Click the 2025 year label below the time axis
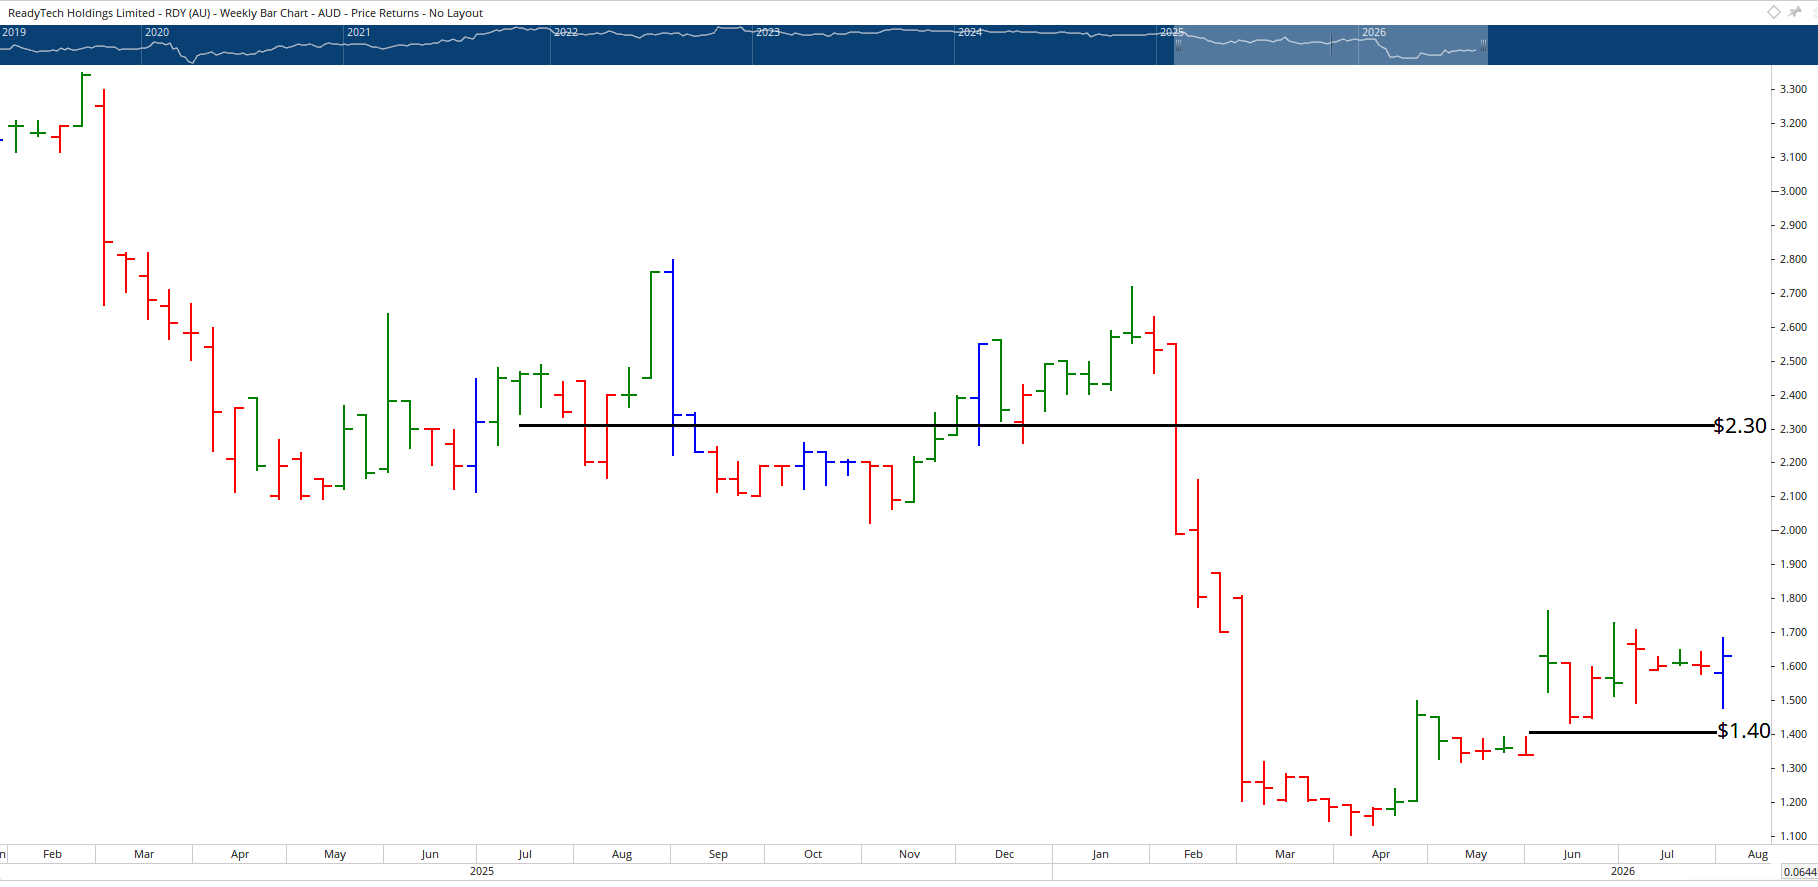The width and height of the screenshot is (1818, 887). (482, 871)
